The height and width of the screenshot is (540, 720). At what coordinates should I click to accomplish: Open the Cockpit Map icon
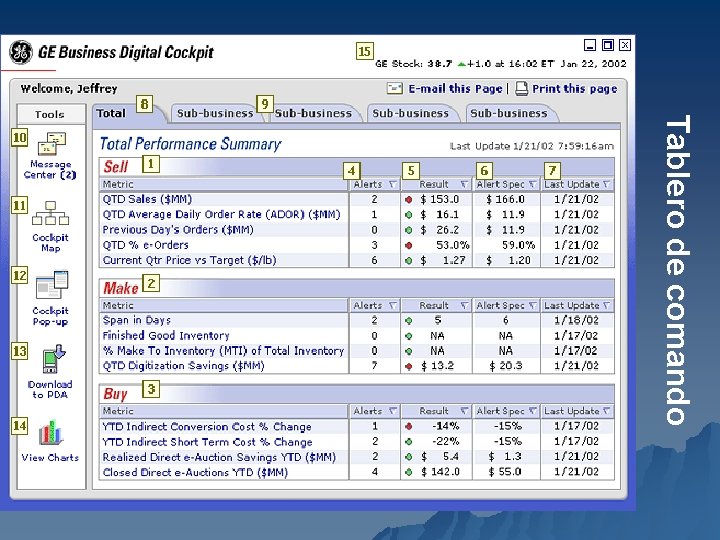(x=51, y=214)
